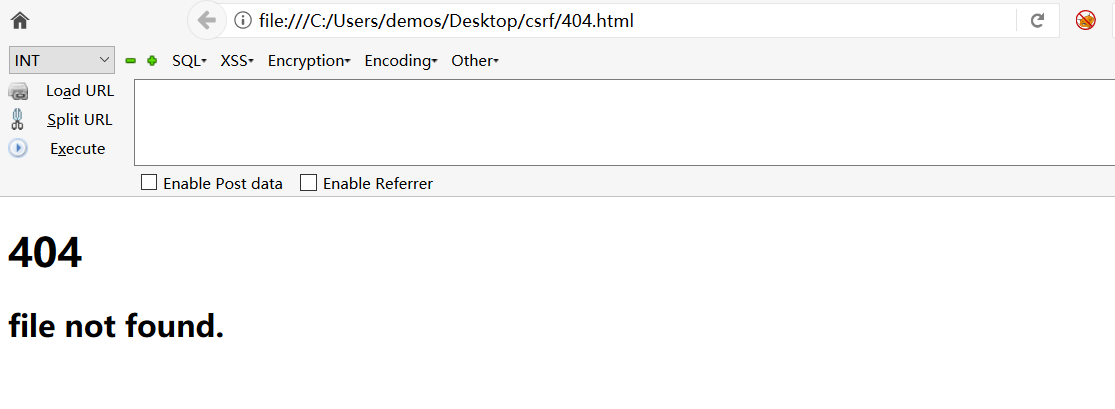The image size is (1115, 409).
Task: Open the INT type dropdown
Action: pyautogui.click(x=62, y=60)
